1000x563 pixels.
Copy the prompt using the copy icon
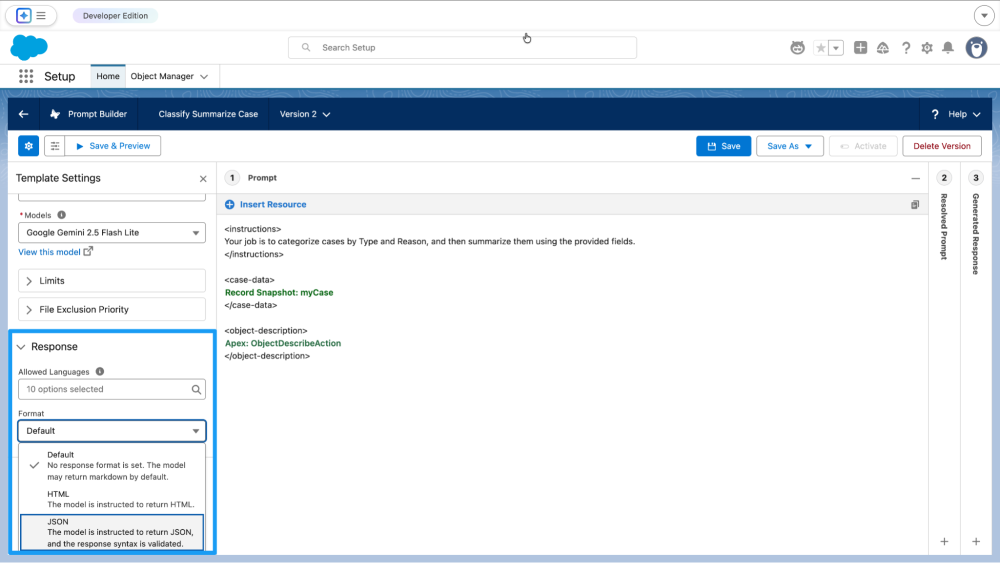(914, 205)
